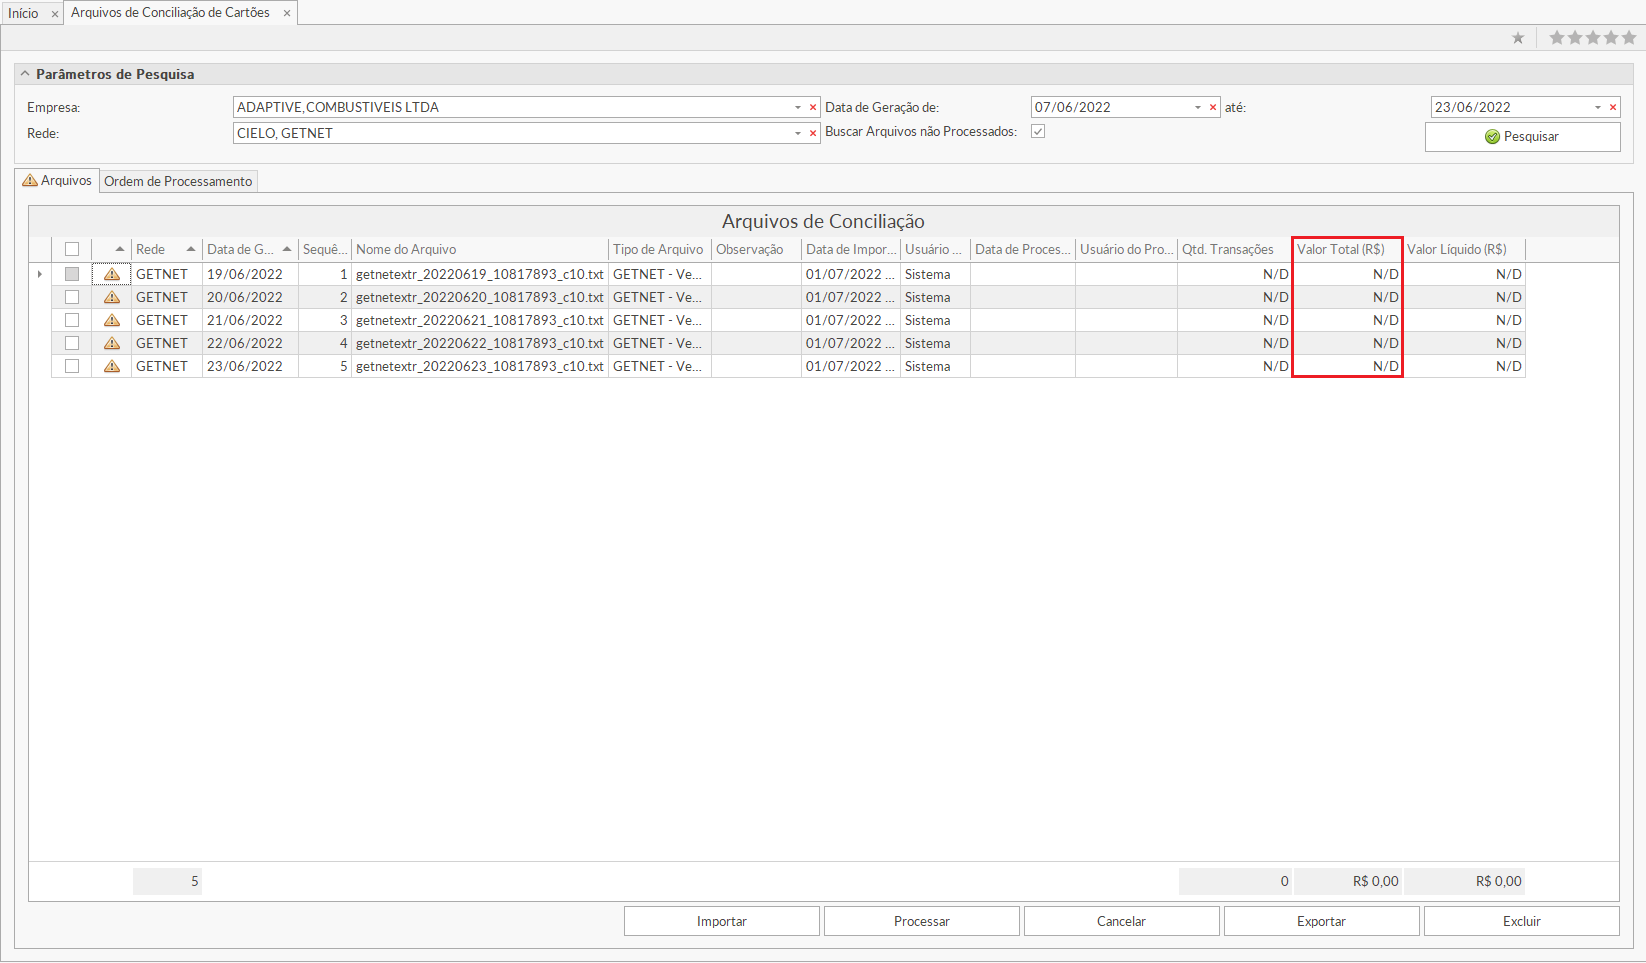Click the Usuário column header after Data de Impor...

pyautogui.click(x=935, y=249)
